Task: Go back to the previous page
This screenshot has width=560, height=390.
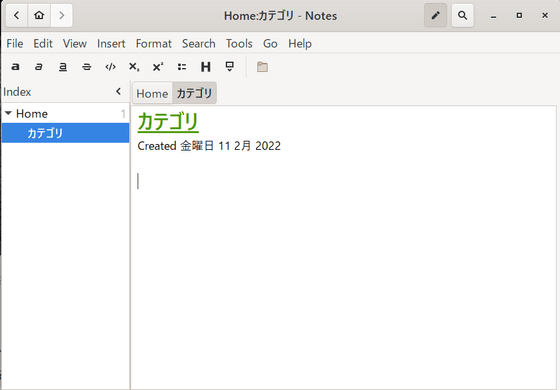Action: point(16,15)
